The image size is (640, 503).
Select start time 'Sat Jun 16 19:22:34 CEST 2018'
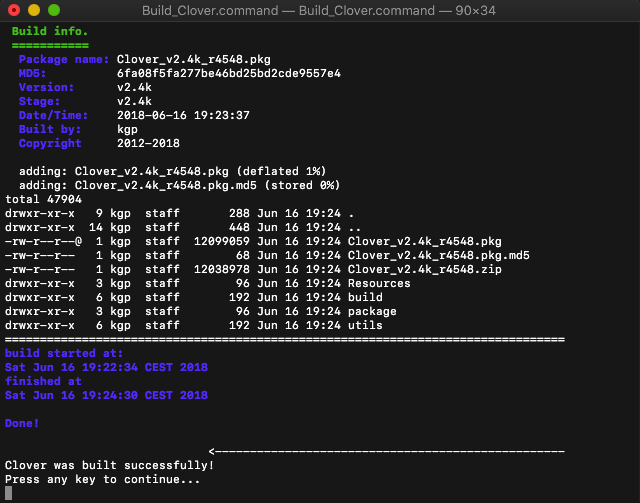[106, 367]
